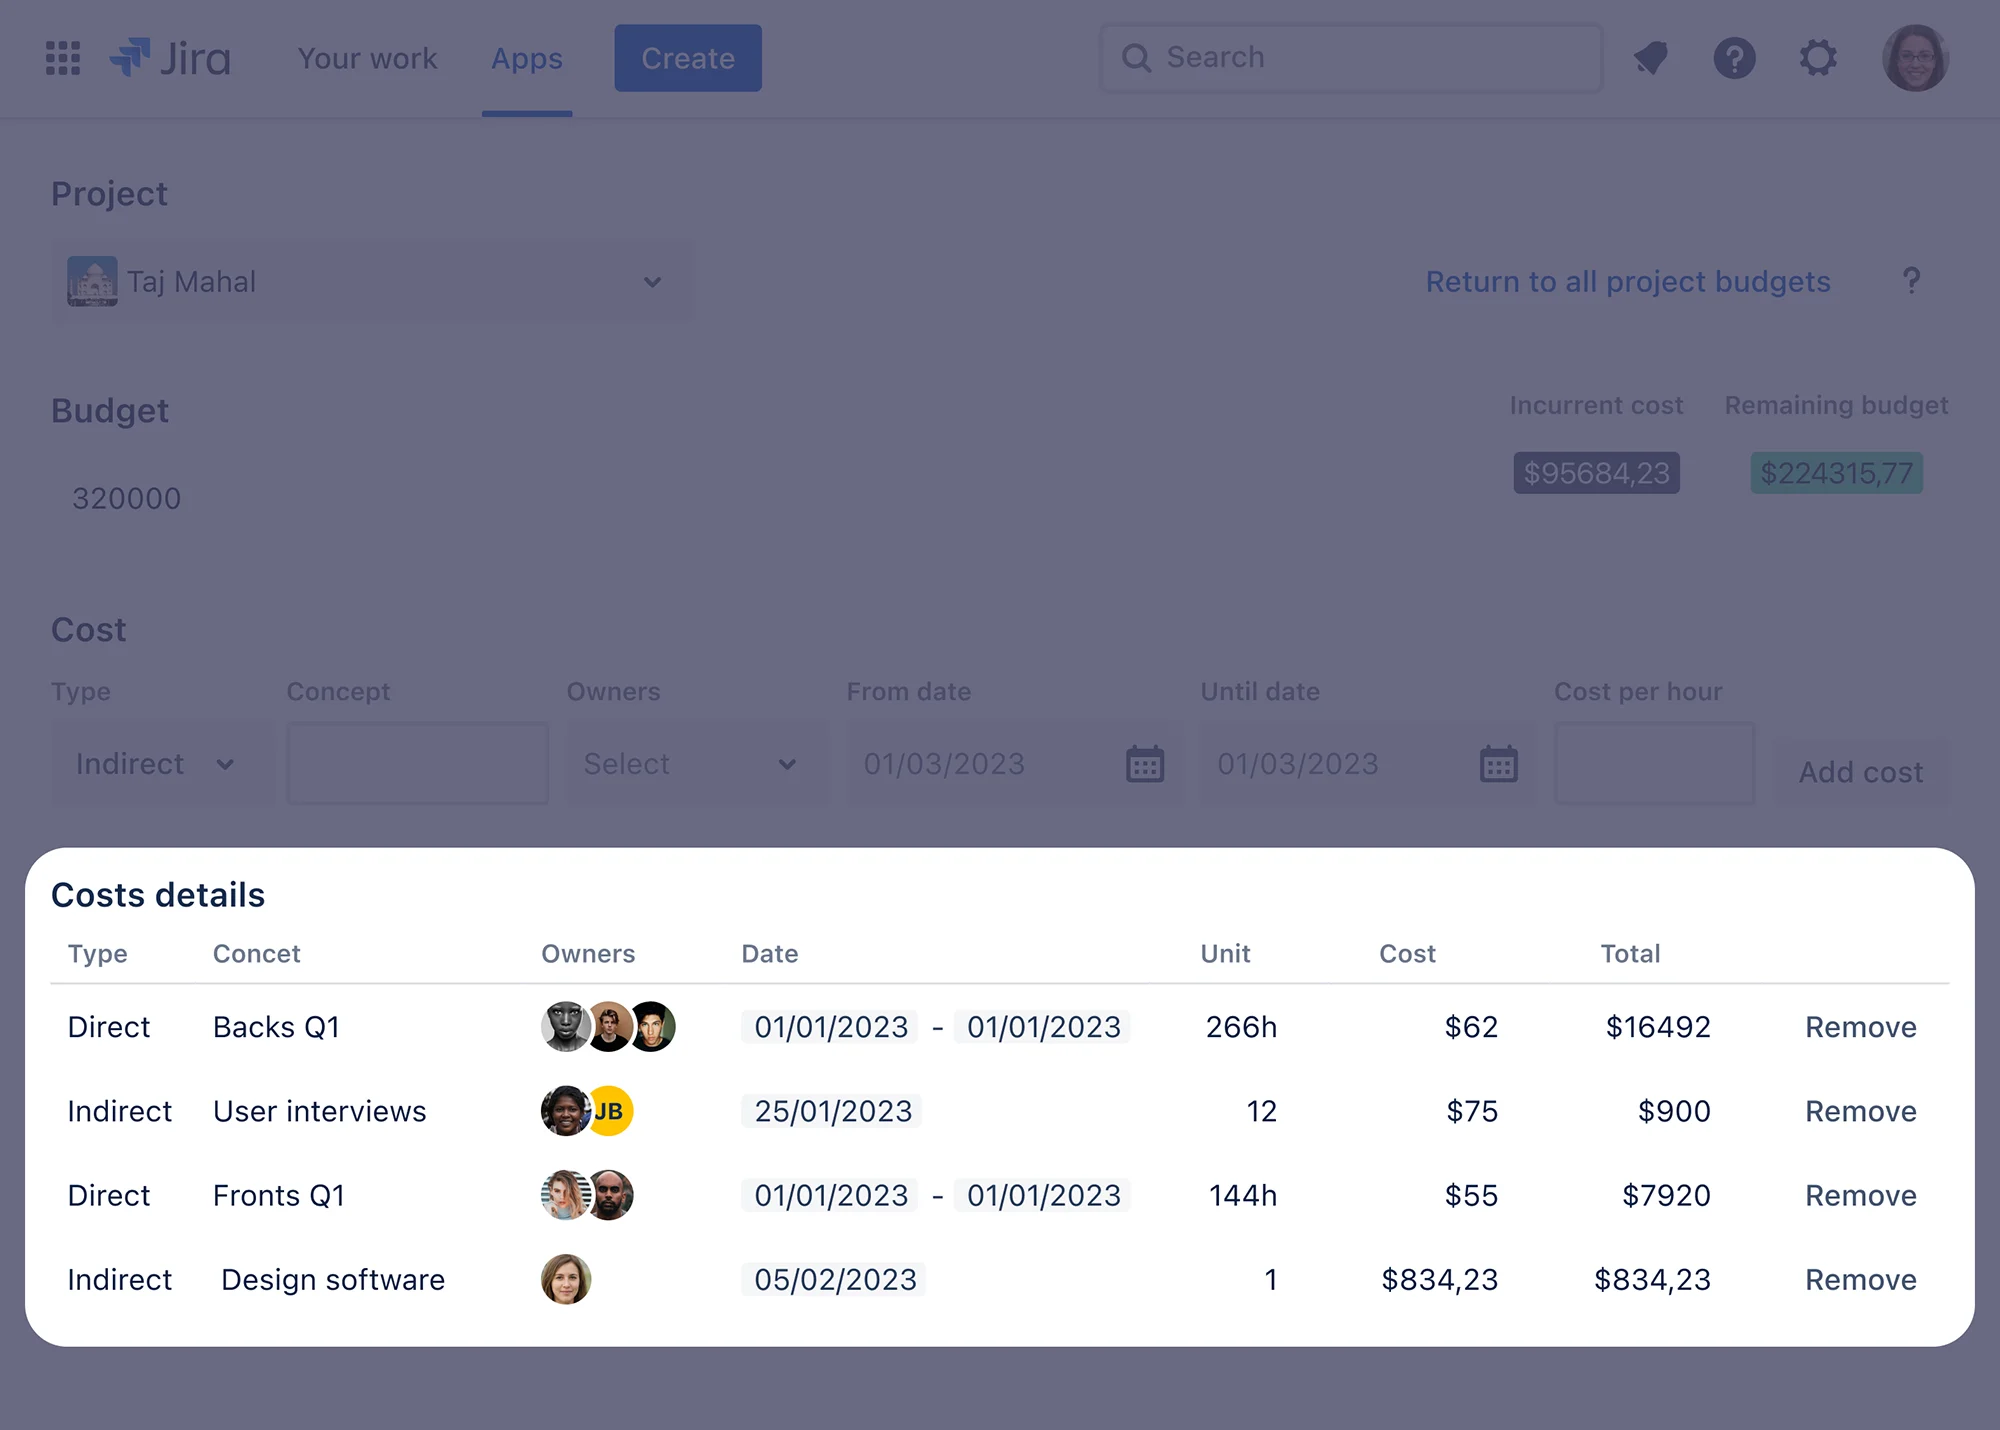This screenshot has height=1430, width=2000.
Task: Follow the Return to all project budgets link
Action: coord(1627,281)
